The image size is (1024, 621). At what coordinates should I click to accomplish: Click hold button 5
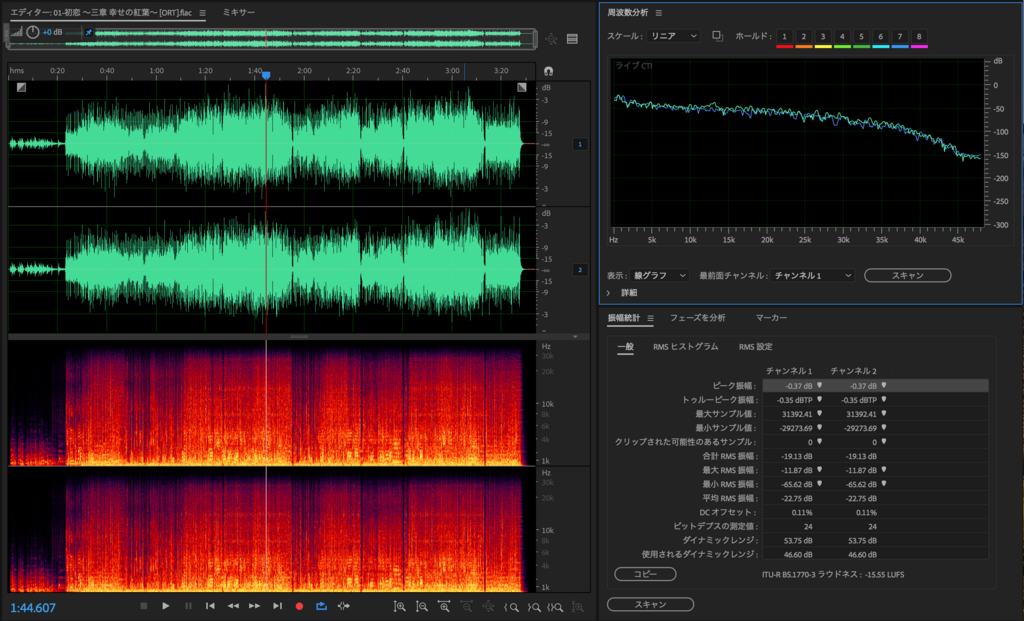point(861,37)
